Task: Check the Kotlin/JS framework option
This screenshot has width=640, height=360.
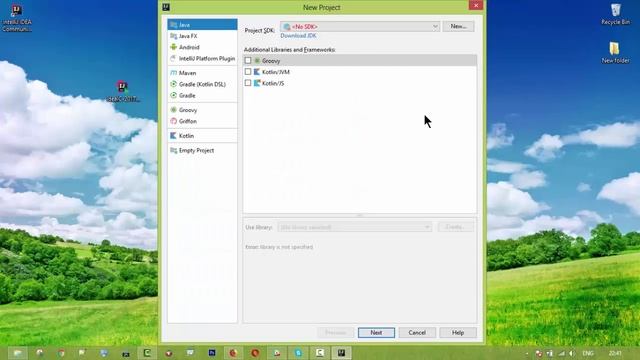Action: (248, 83)
